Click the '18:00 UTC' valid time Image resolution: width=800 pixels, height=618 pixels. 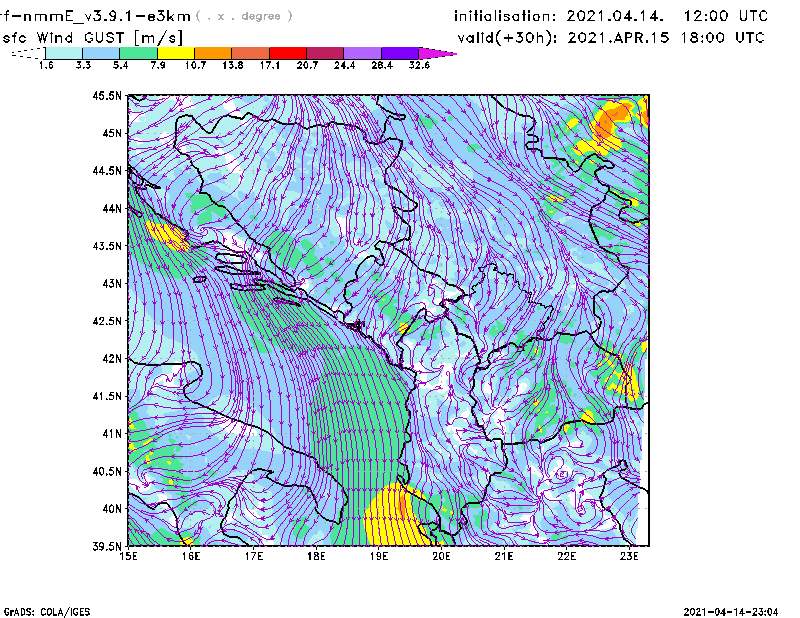pos(722,38)
